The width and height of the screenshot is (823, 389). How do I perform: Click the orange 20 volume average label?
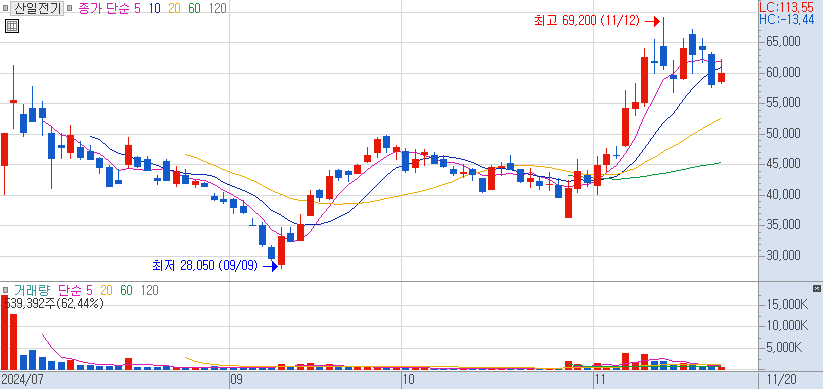107,290
